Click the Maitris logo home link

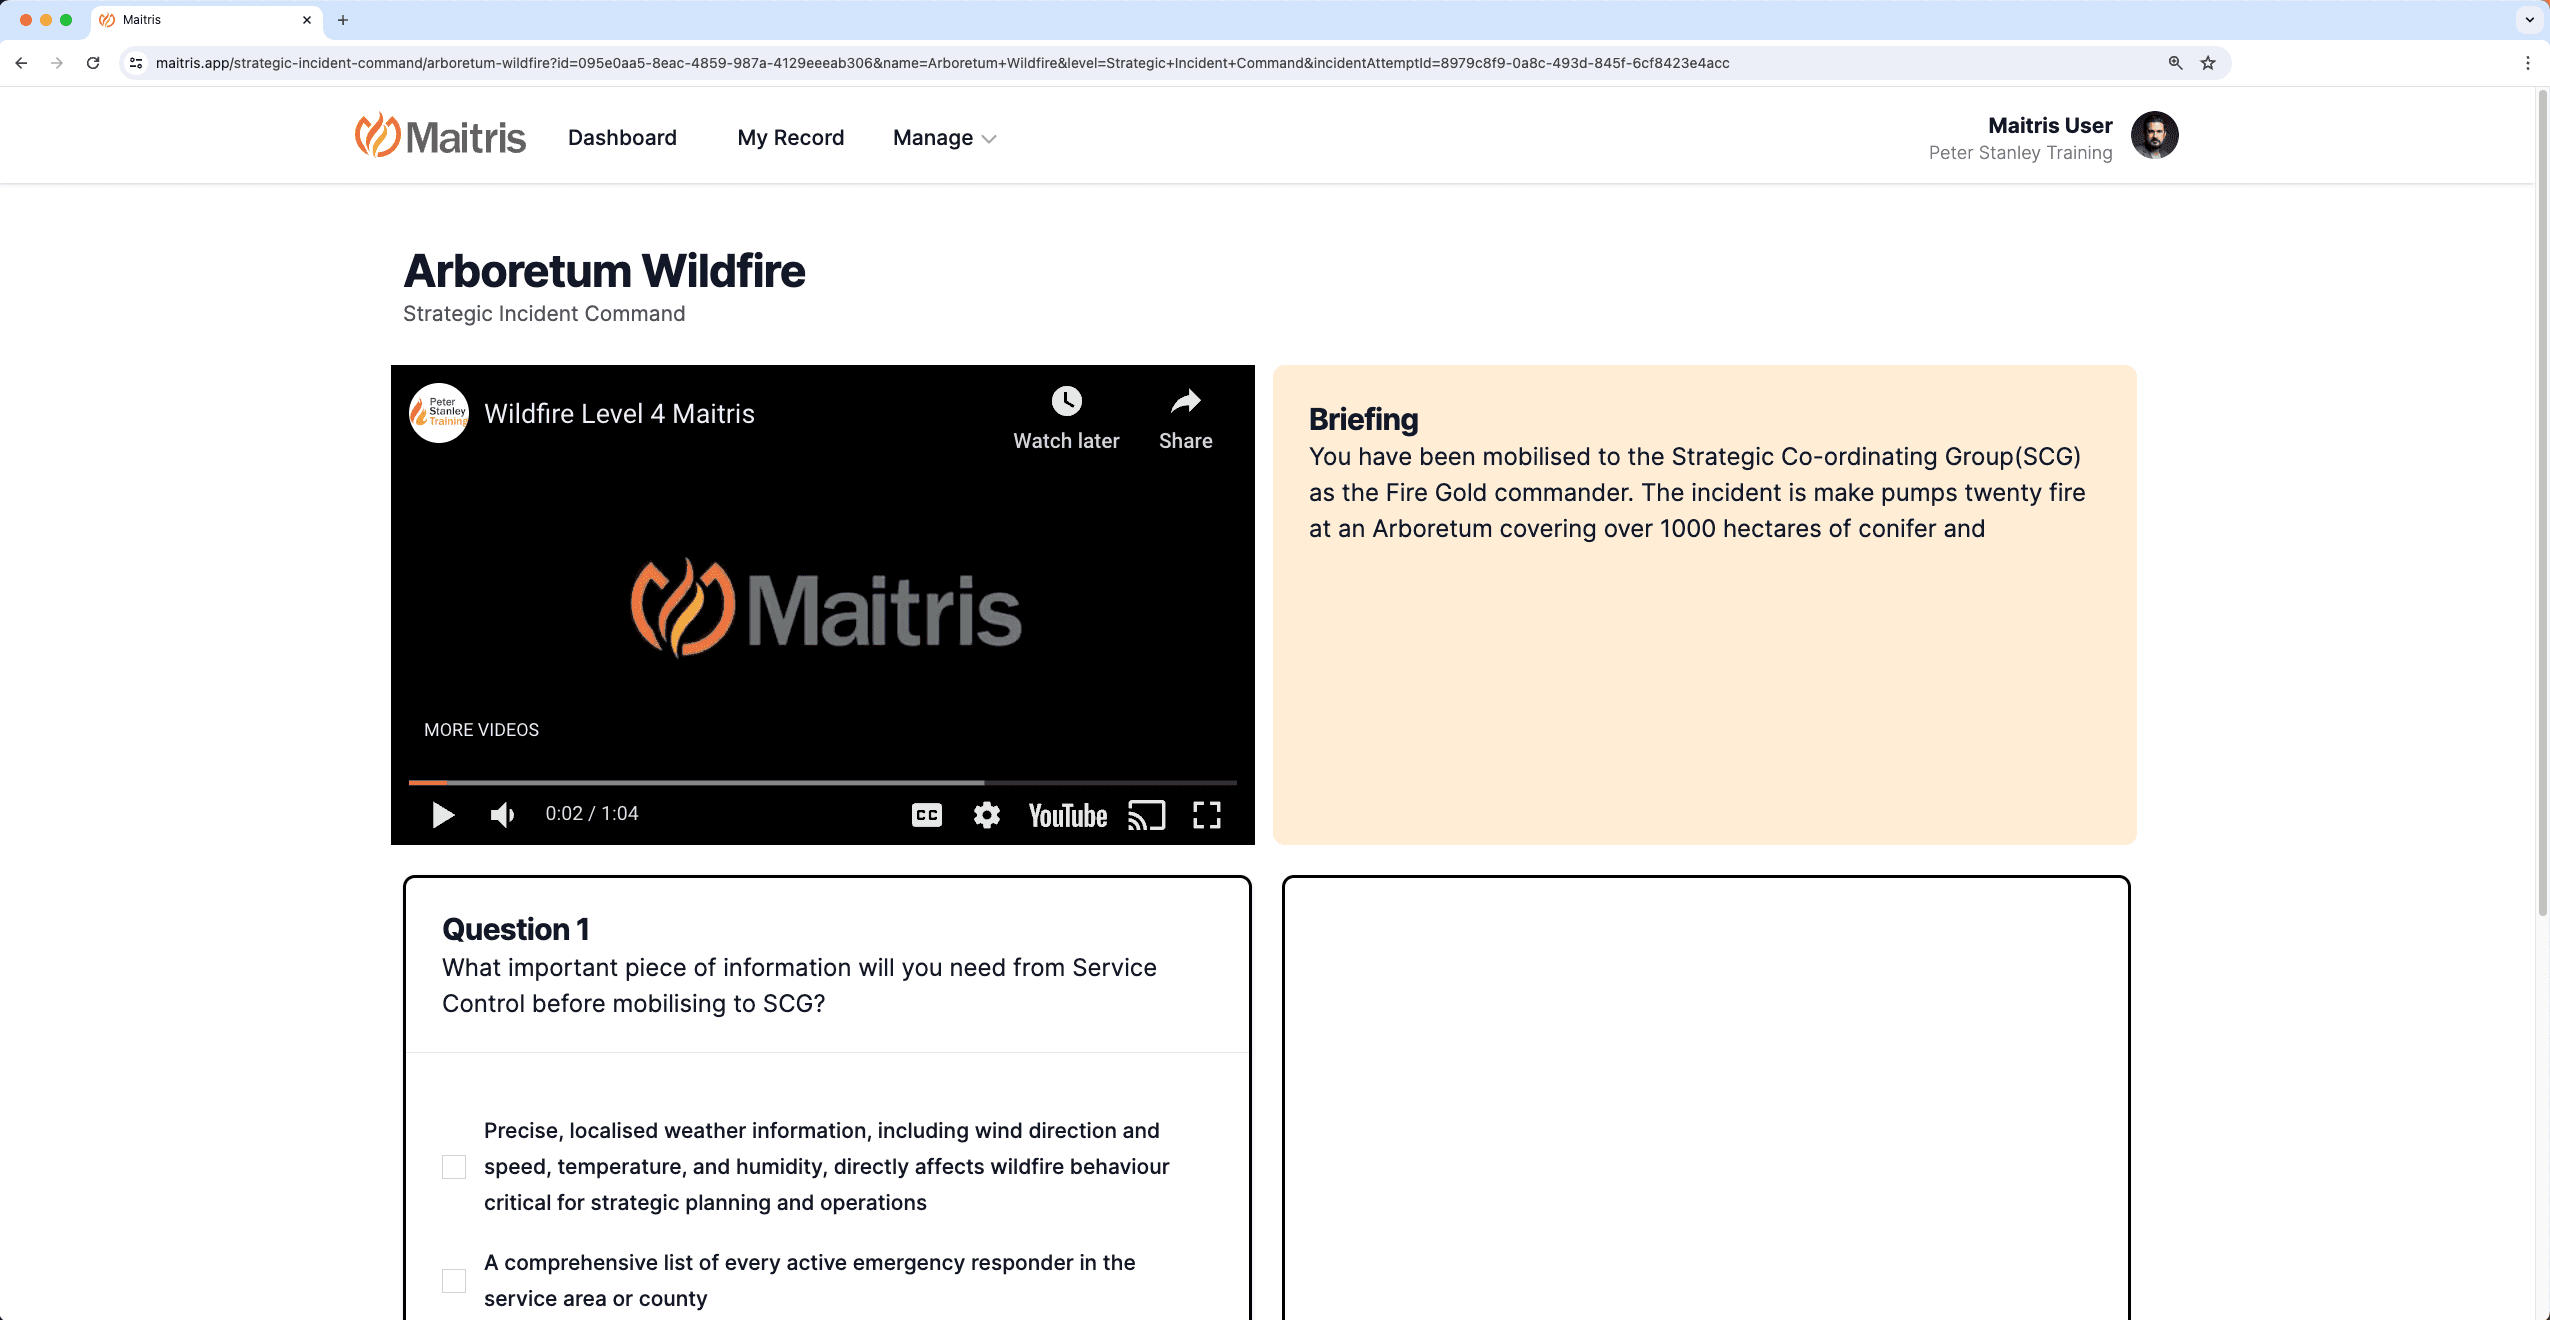pyautogui.click(x=440, y=136)
